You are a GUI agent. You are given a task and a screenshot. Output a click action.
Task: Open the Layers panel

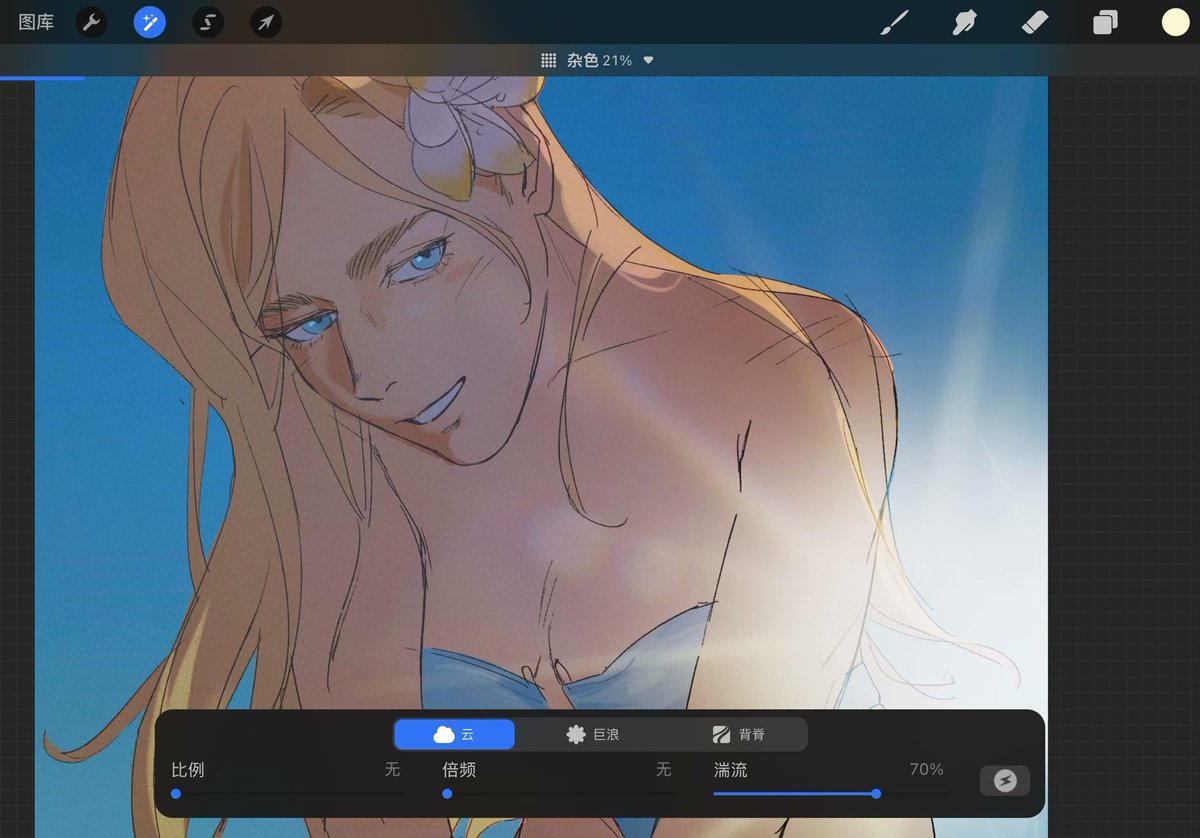[1105, 22]
